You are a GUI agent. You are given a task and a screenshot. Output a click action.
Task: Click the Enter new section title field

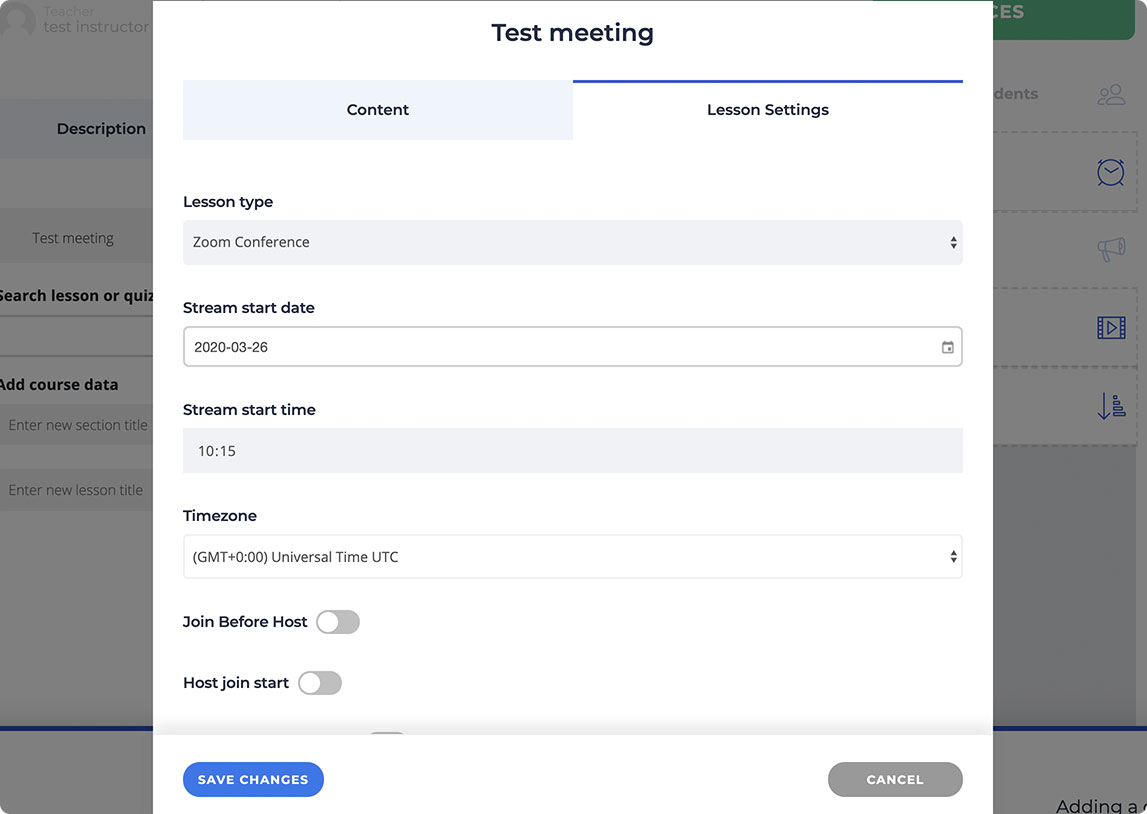point(78,425)
